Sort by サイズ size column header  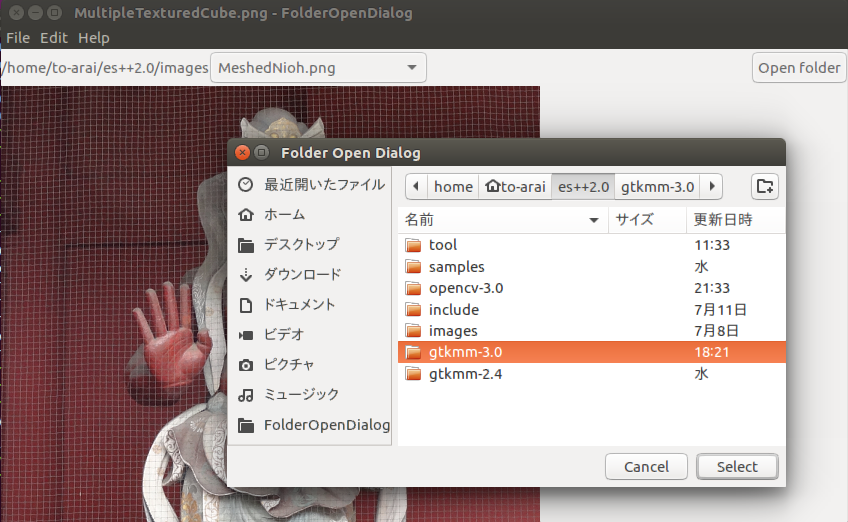(x=647, y=220)
